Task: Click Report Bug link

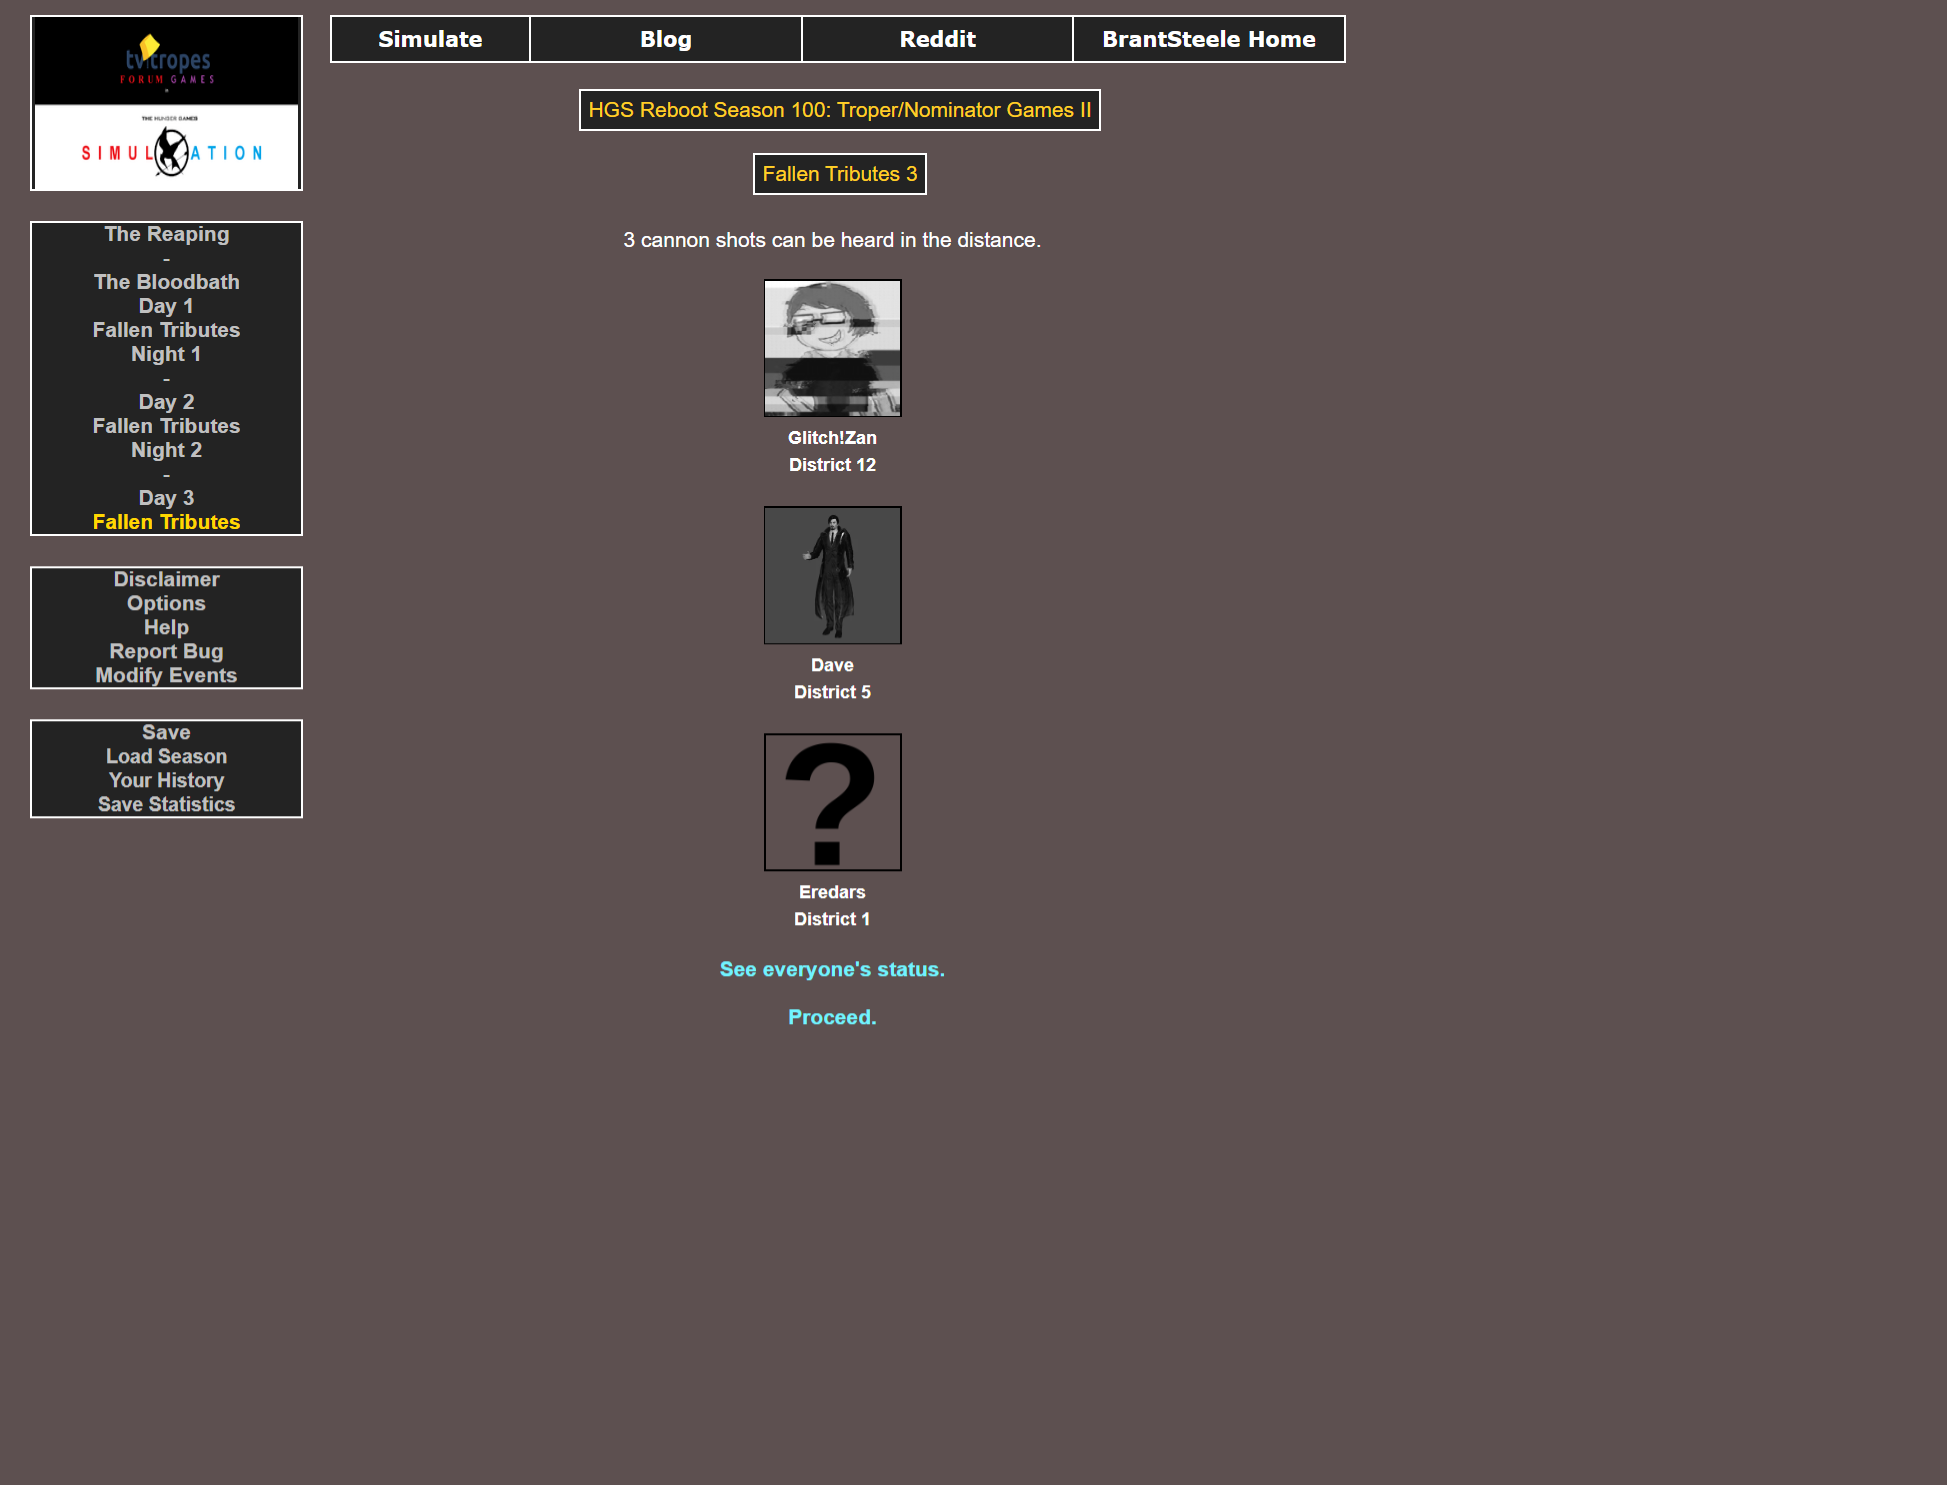Action: pos(166,651)
